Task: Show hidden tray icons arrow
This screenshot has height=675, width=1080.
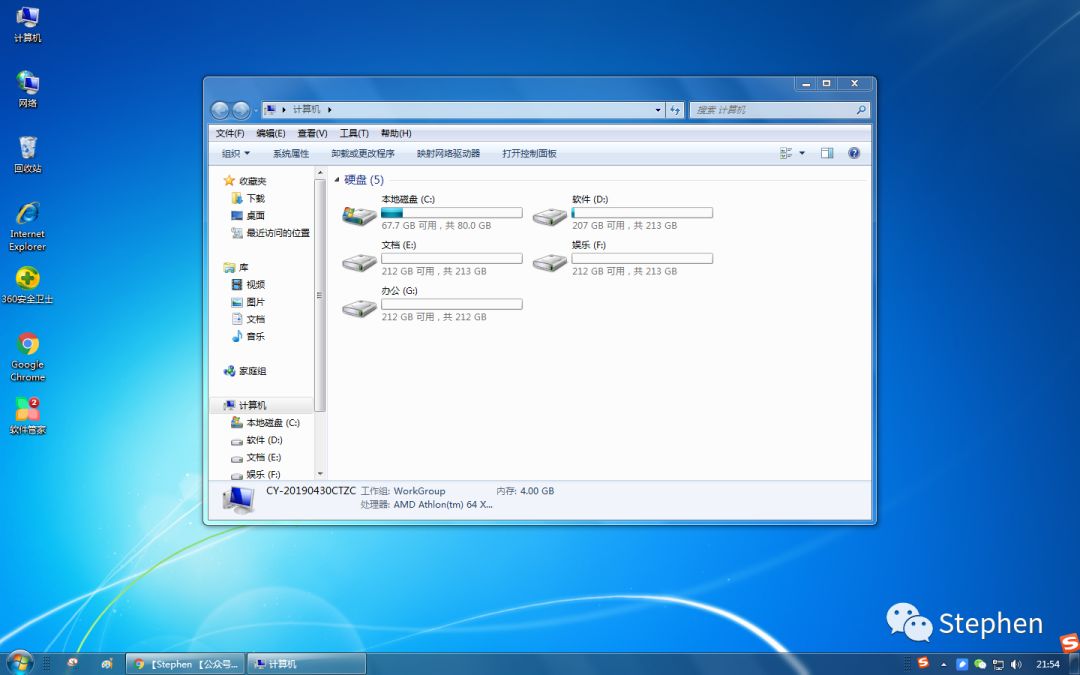Action: [944, 664]
